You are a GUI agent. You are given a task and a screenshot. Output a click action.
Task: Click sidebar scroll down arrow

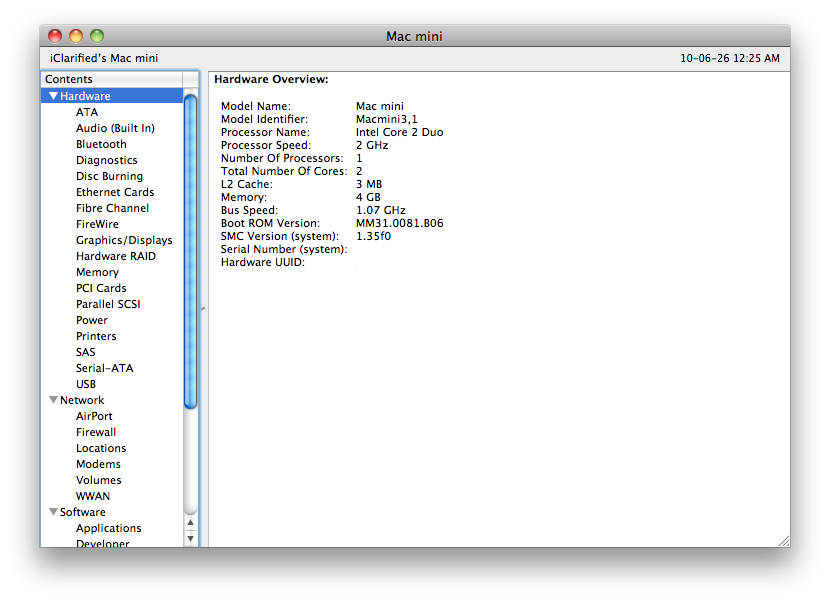coord(191,539)
